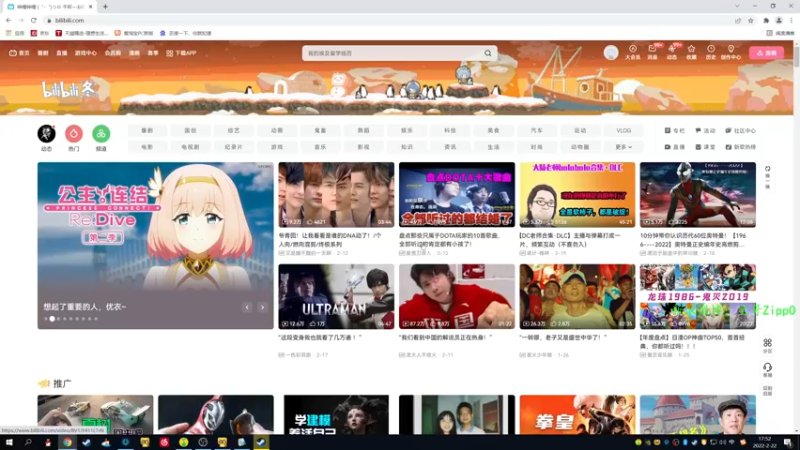Select the 番剧 category button

click(x=147, y=131)
